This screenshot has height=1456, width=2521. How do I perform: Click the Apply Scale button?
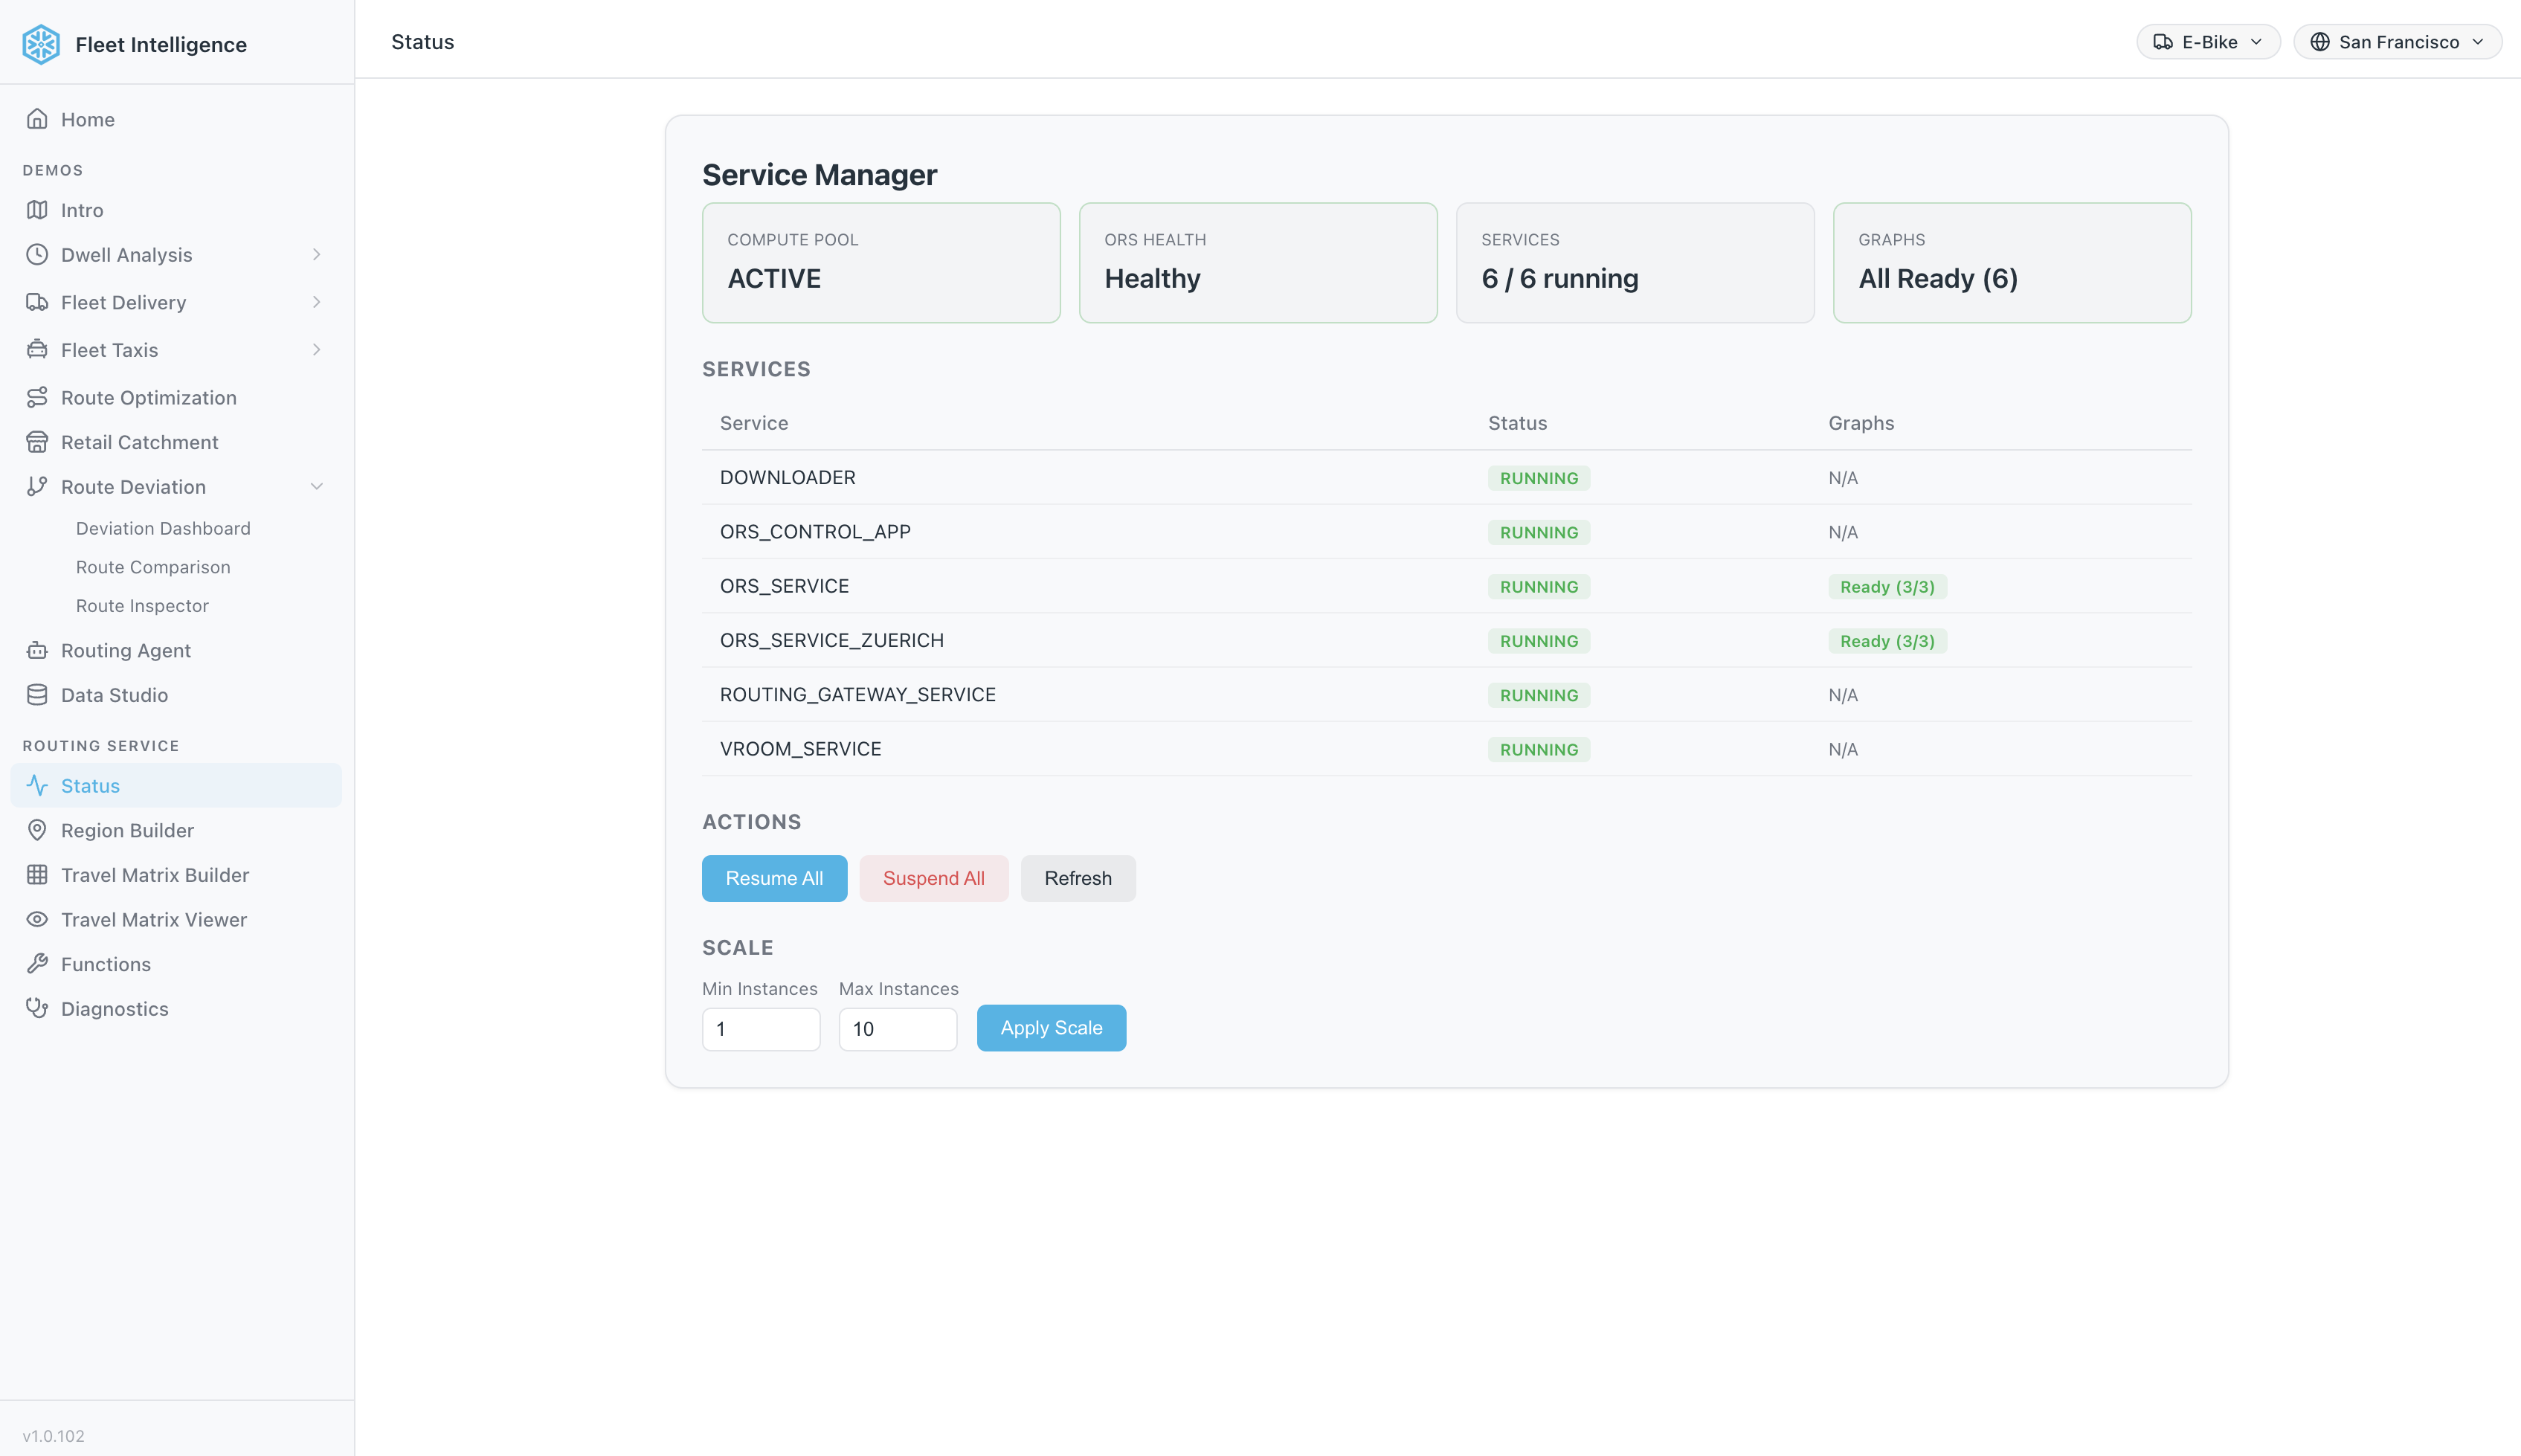coord(1050,1028)
